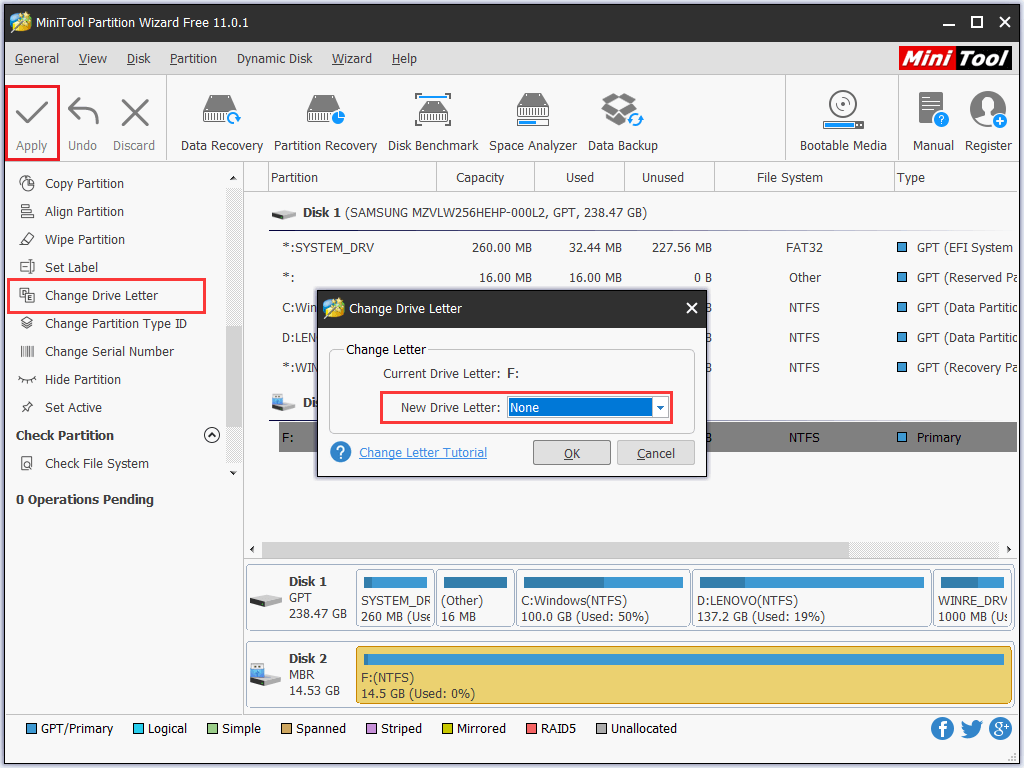Open Data Recovery tool

[221, 123]
